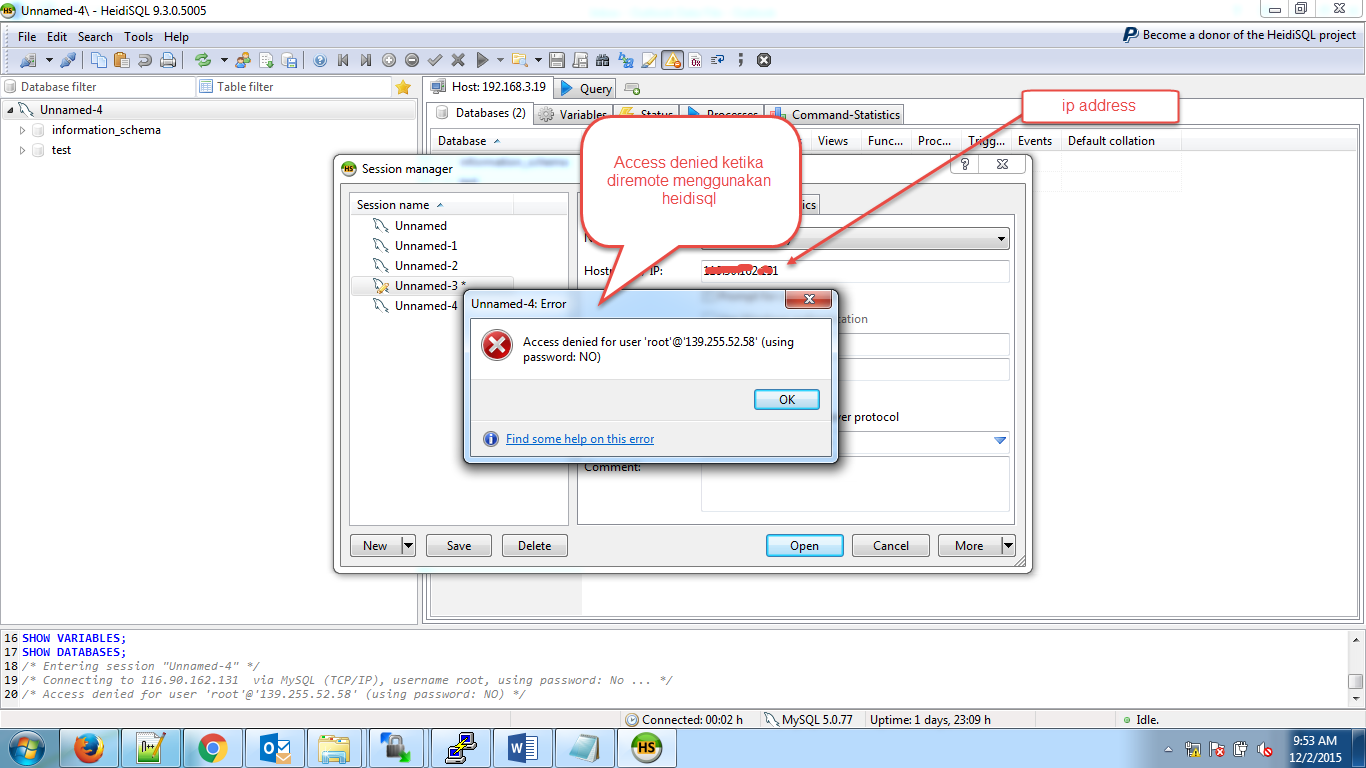1366x768 pixels.
Task: Click the stop/cancel query round icon
Action: click(x=764, y=60)
